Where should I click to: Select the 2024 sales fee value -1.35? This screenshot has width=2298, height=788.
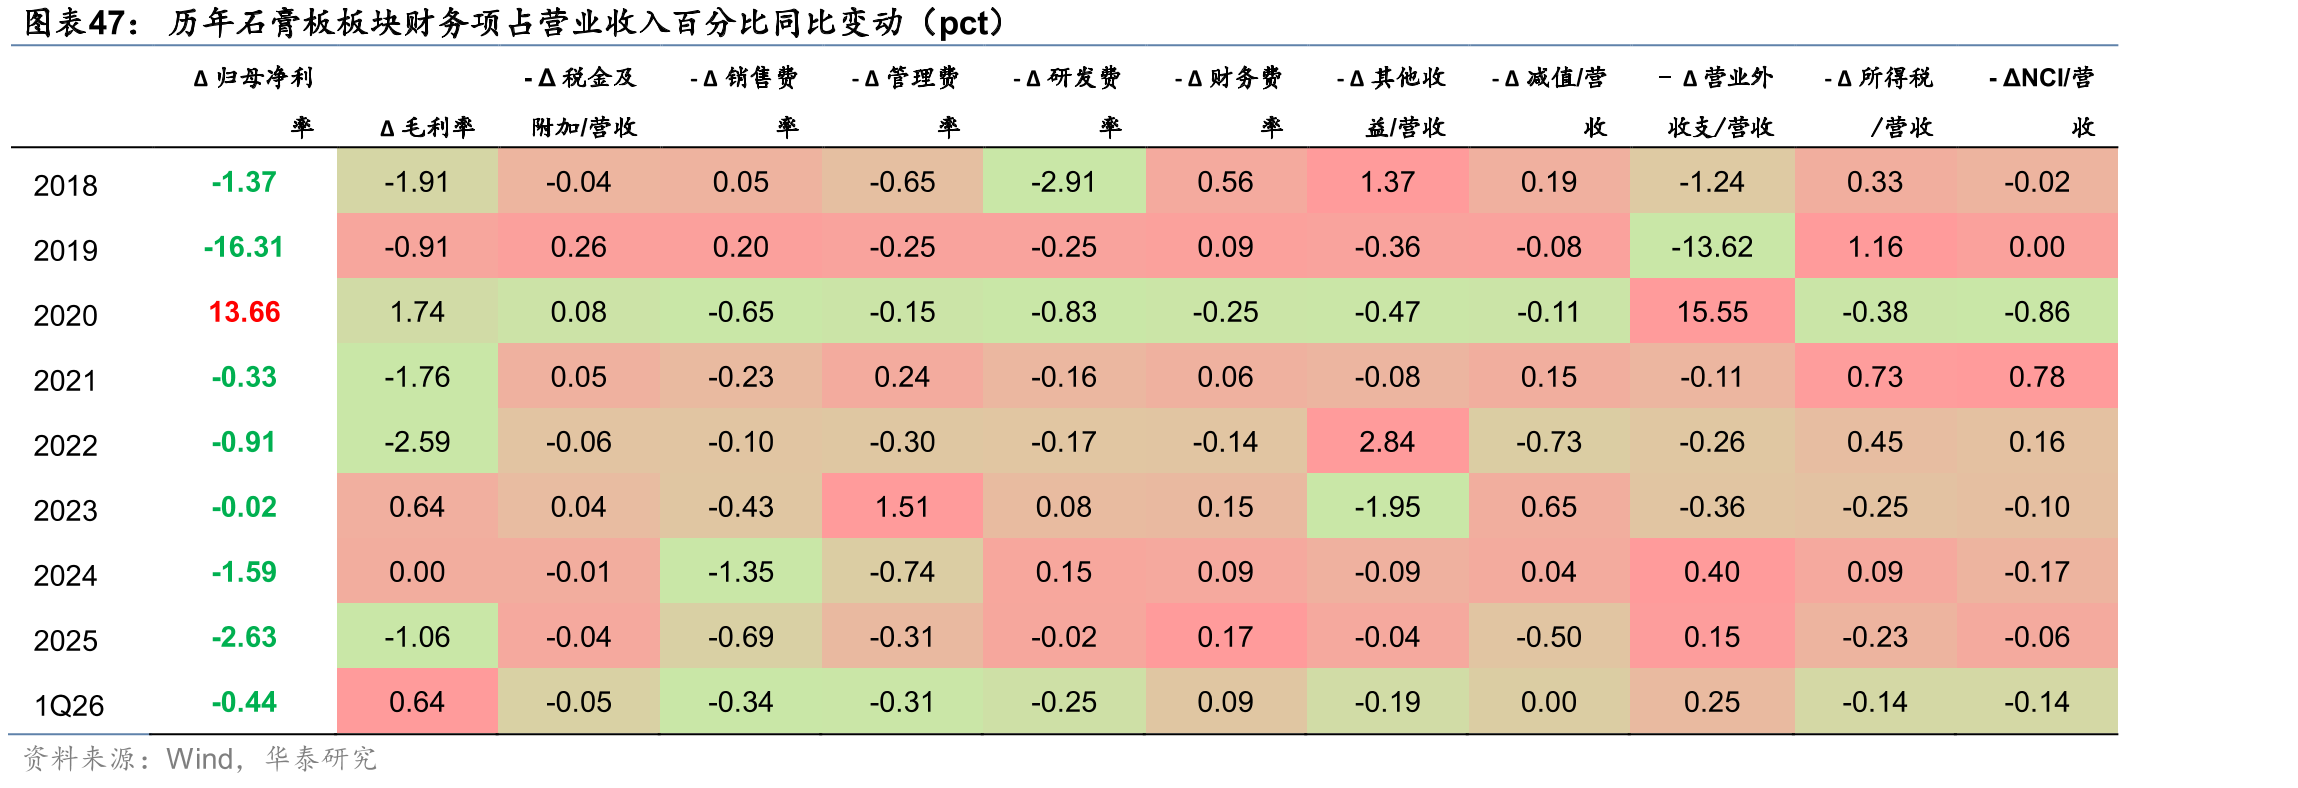pyautogui.click(x=740, y=571)
